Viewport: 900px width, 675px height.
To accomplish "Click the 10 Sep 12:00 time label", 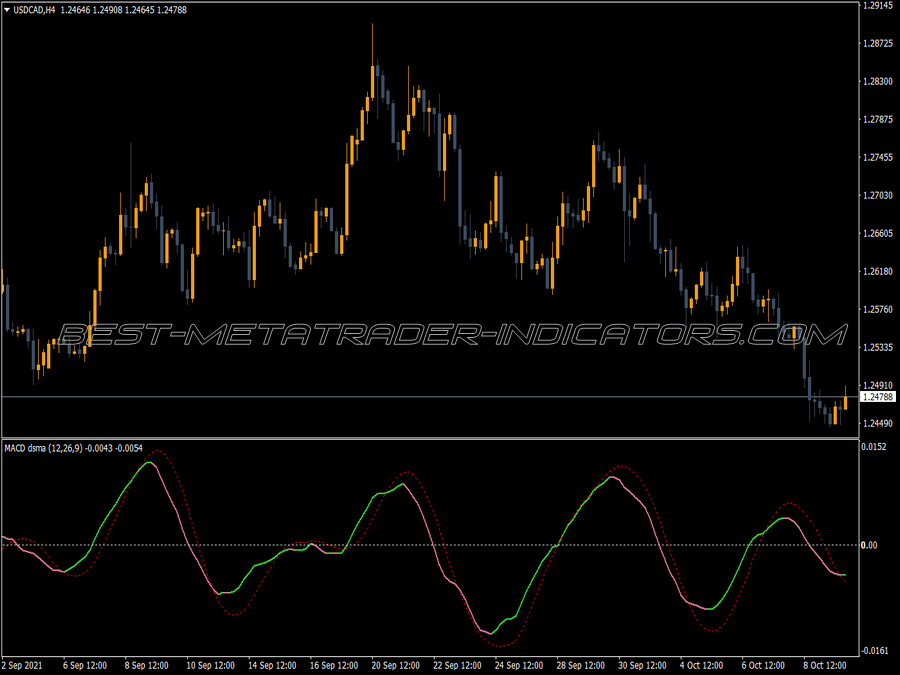I will coord(211,665).
